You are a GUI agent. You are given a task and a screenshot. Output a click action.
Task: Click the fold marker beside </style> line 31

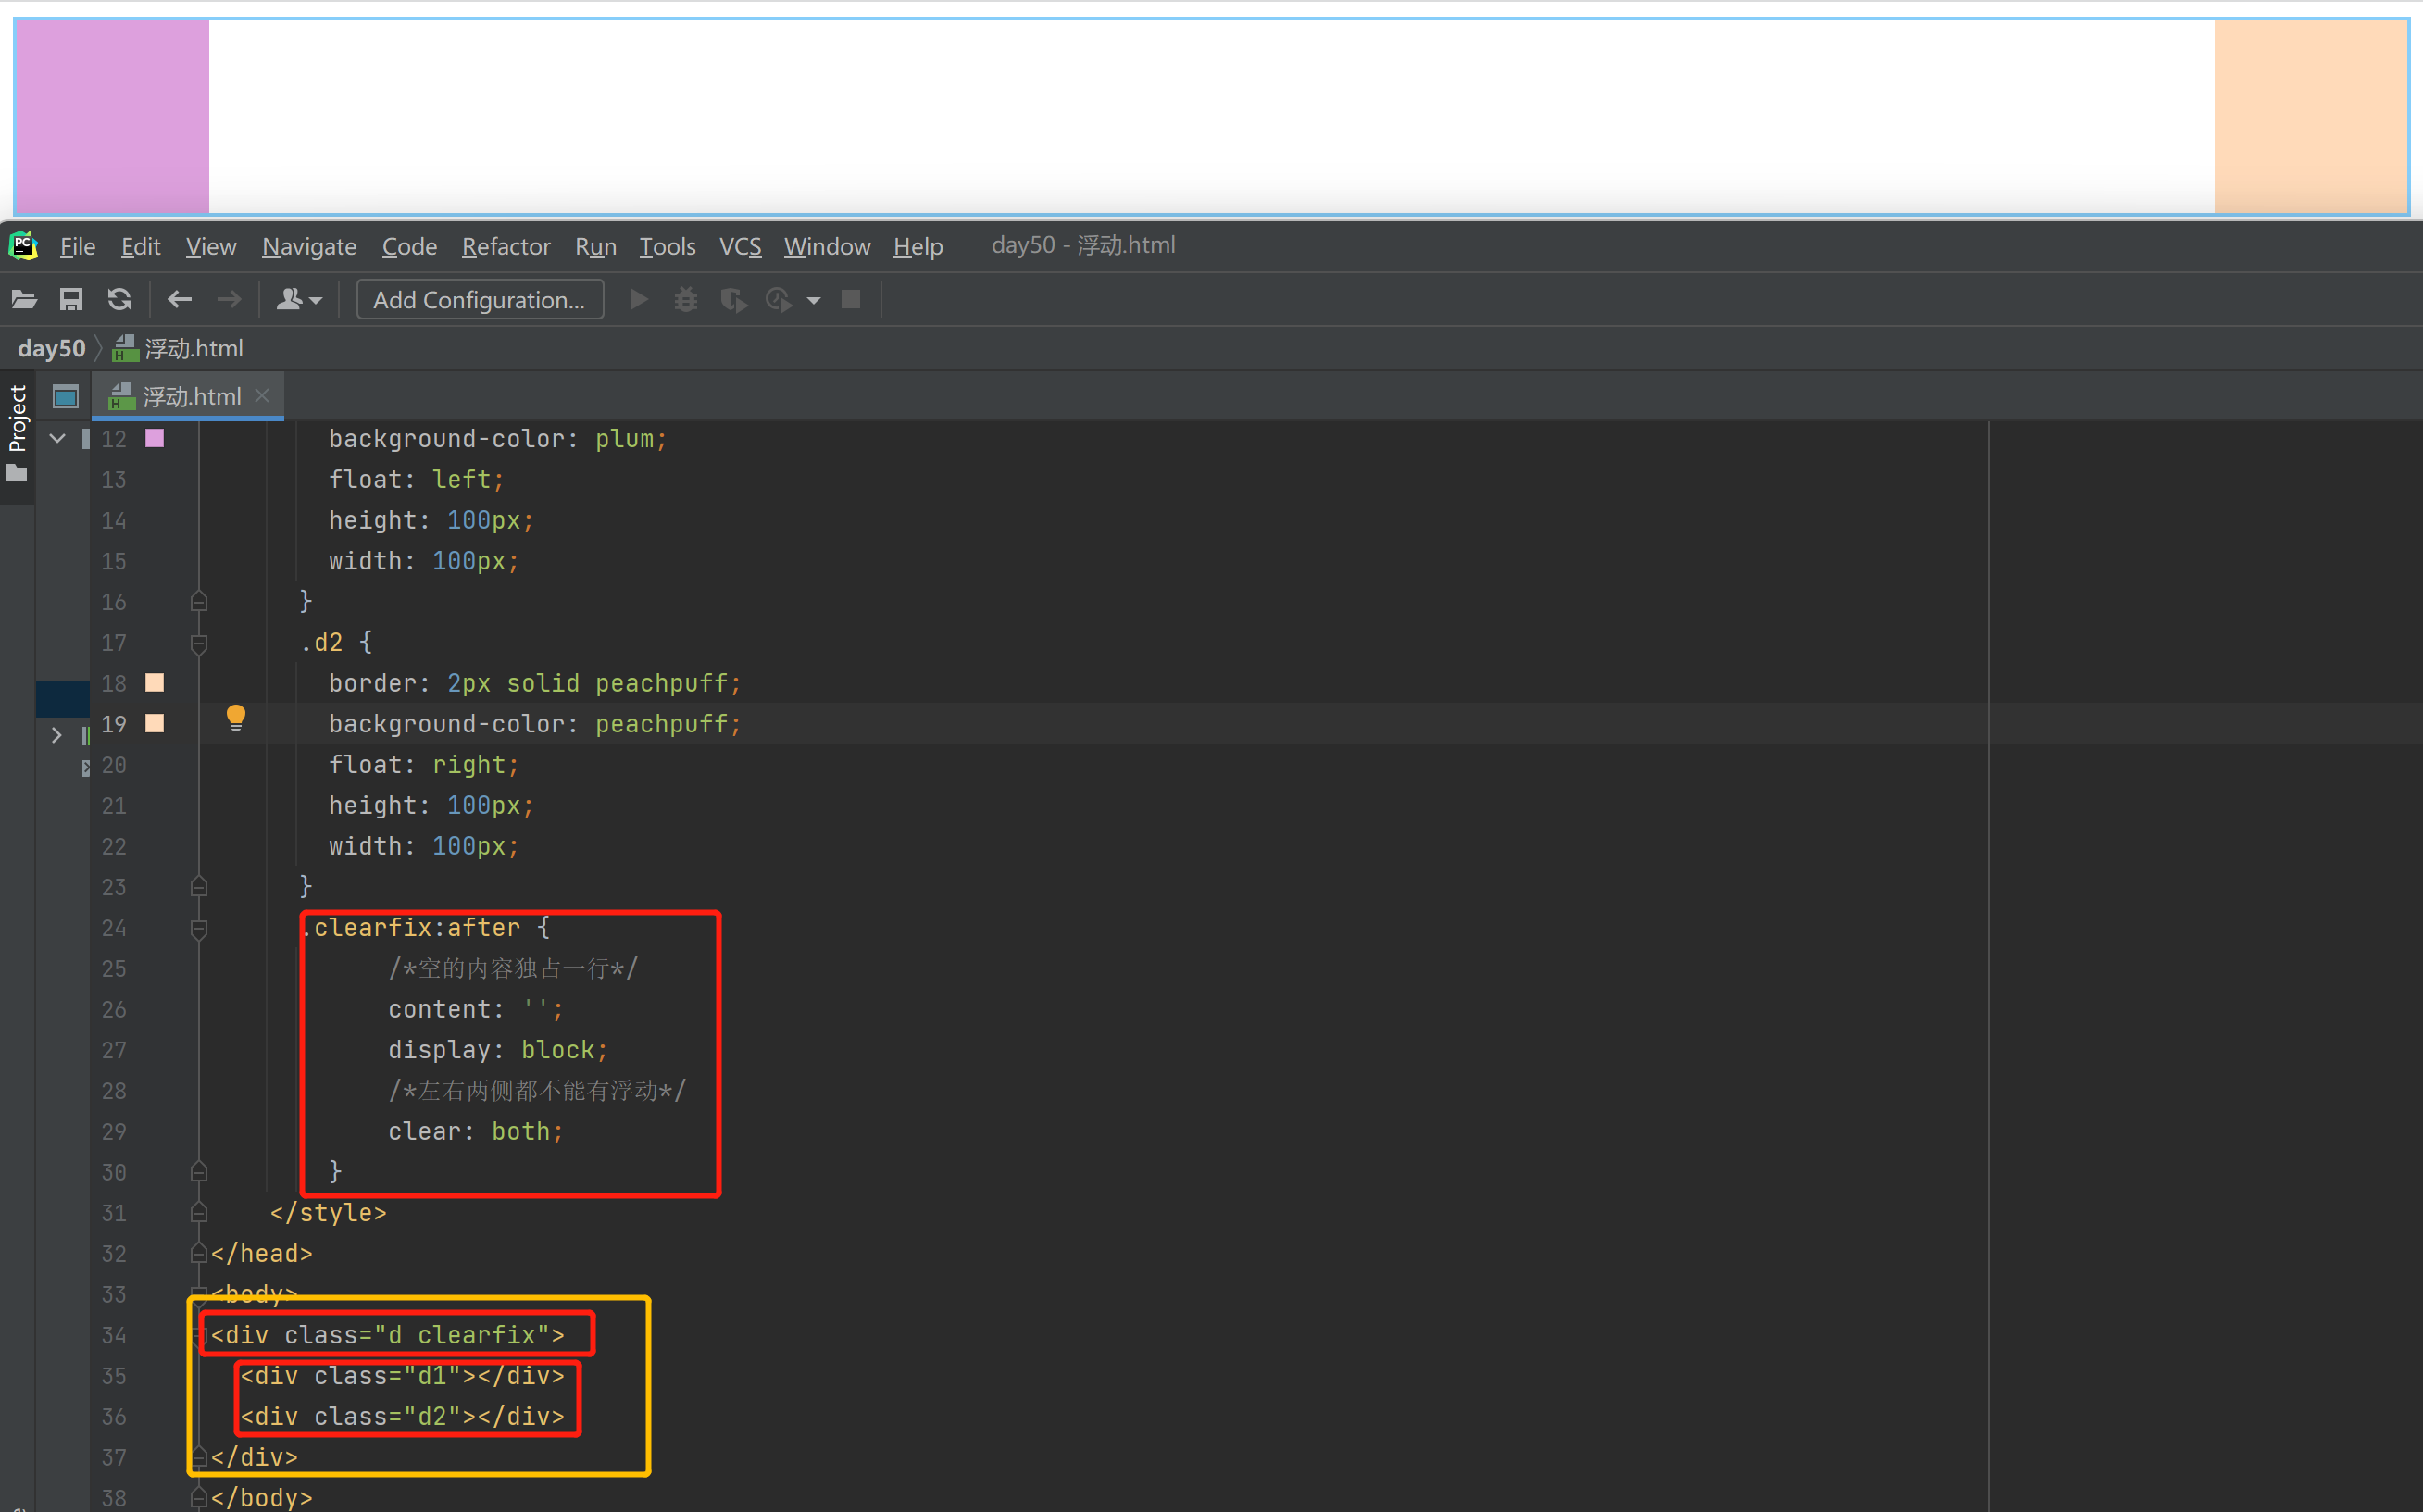[199, 1213]
